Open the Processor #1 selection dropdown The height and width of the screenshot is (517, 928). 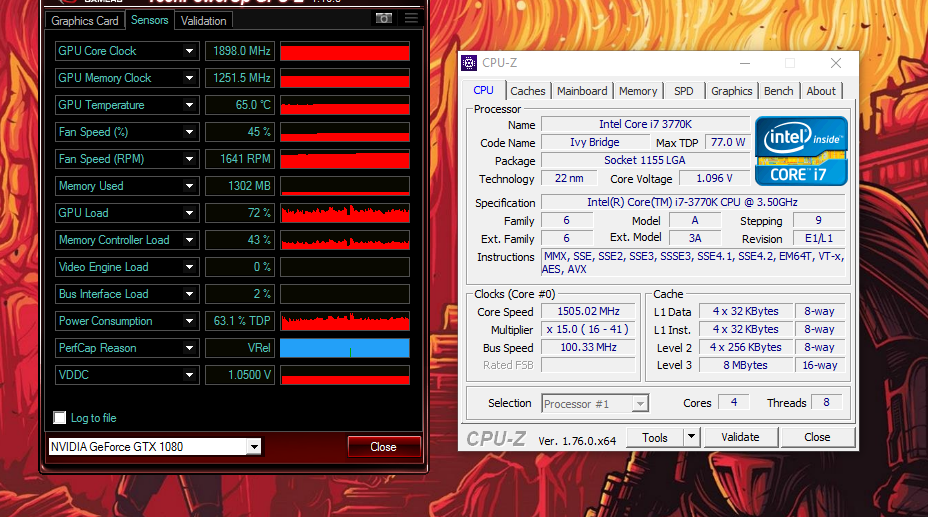(640, 403)
